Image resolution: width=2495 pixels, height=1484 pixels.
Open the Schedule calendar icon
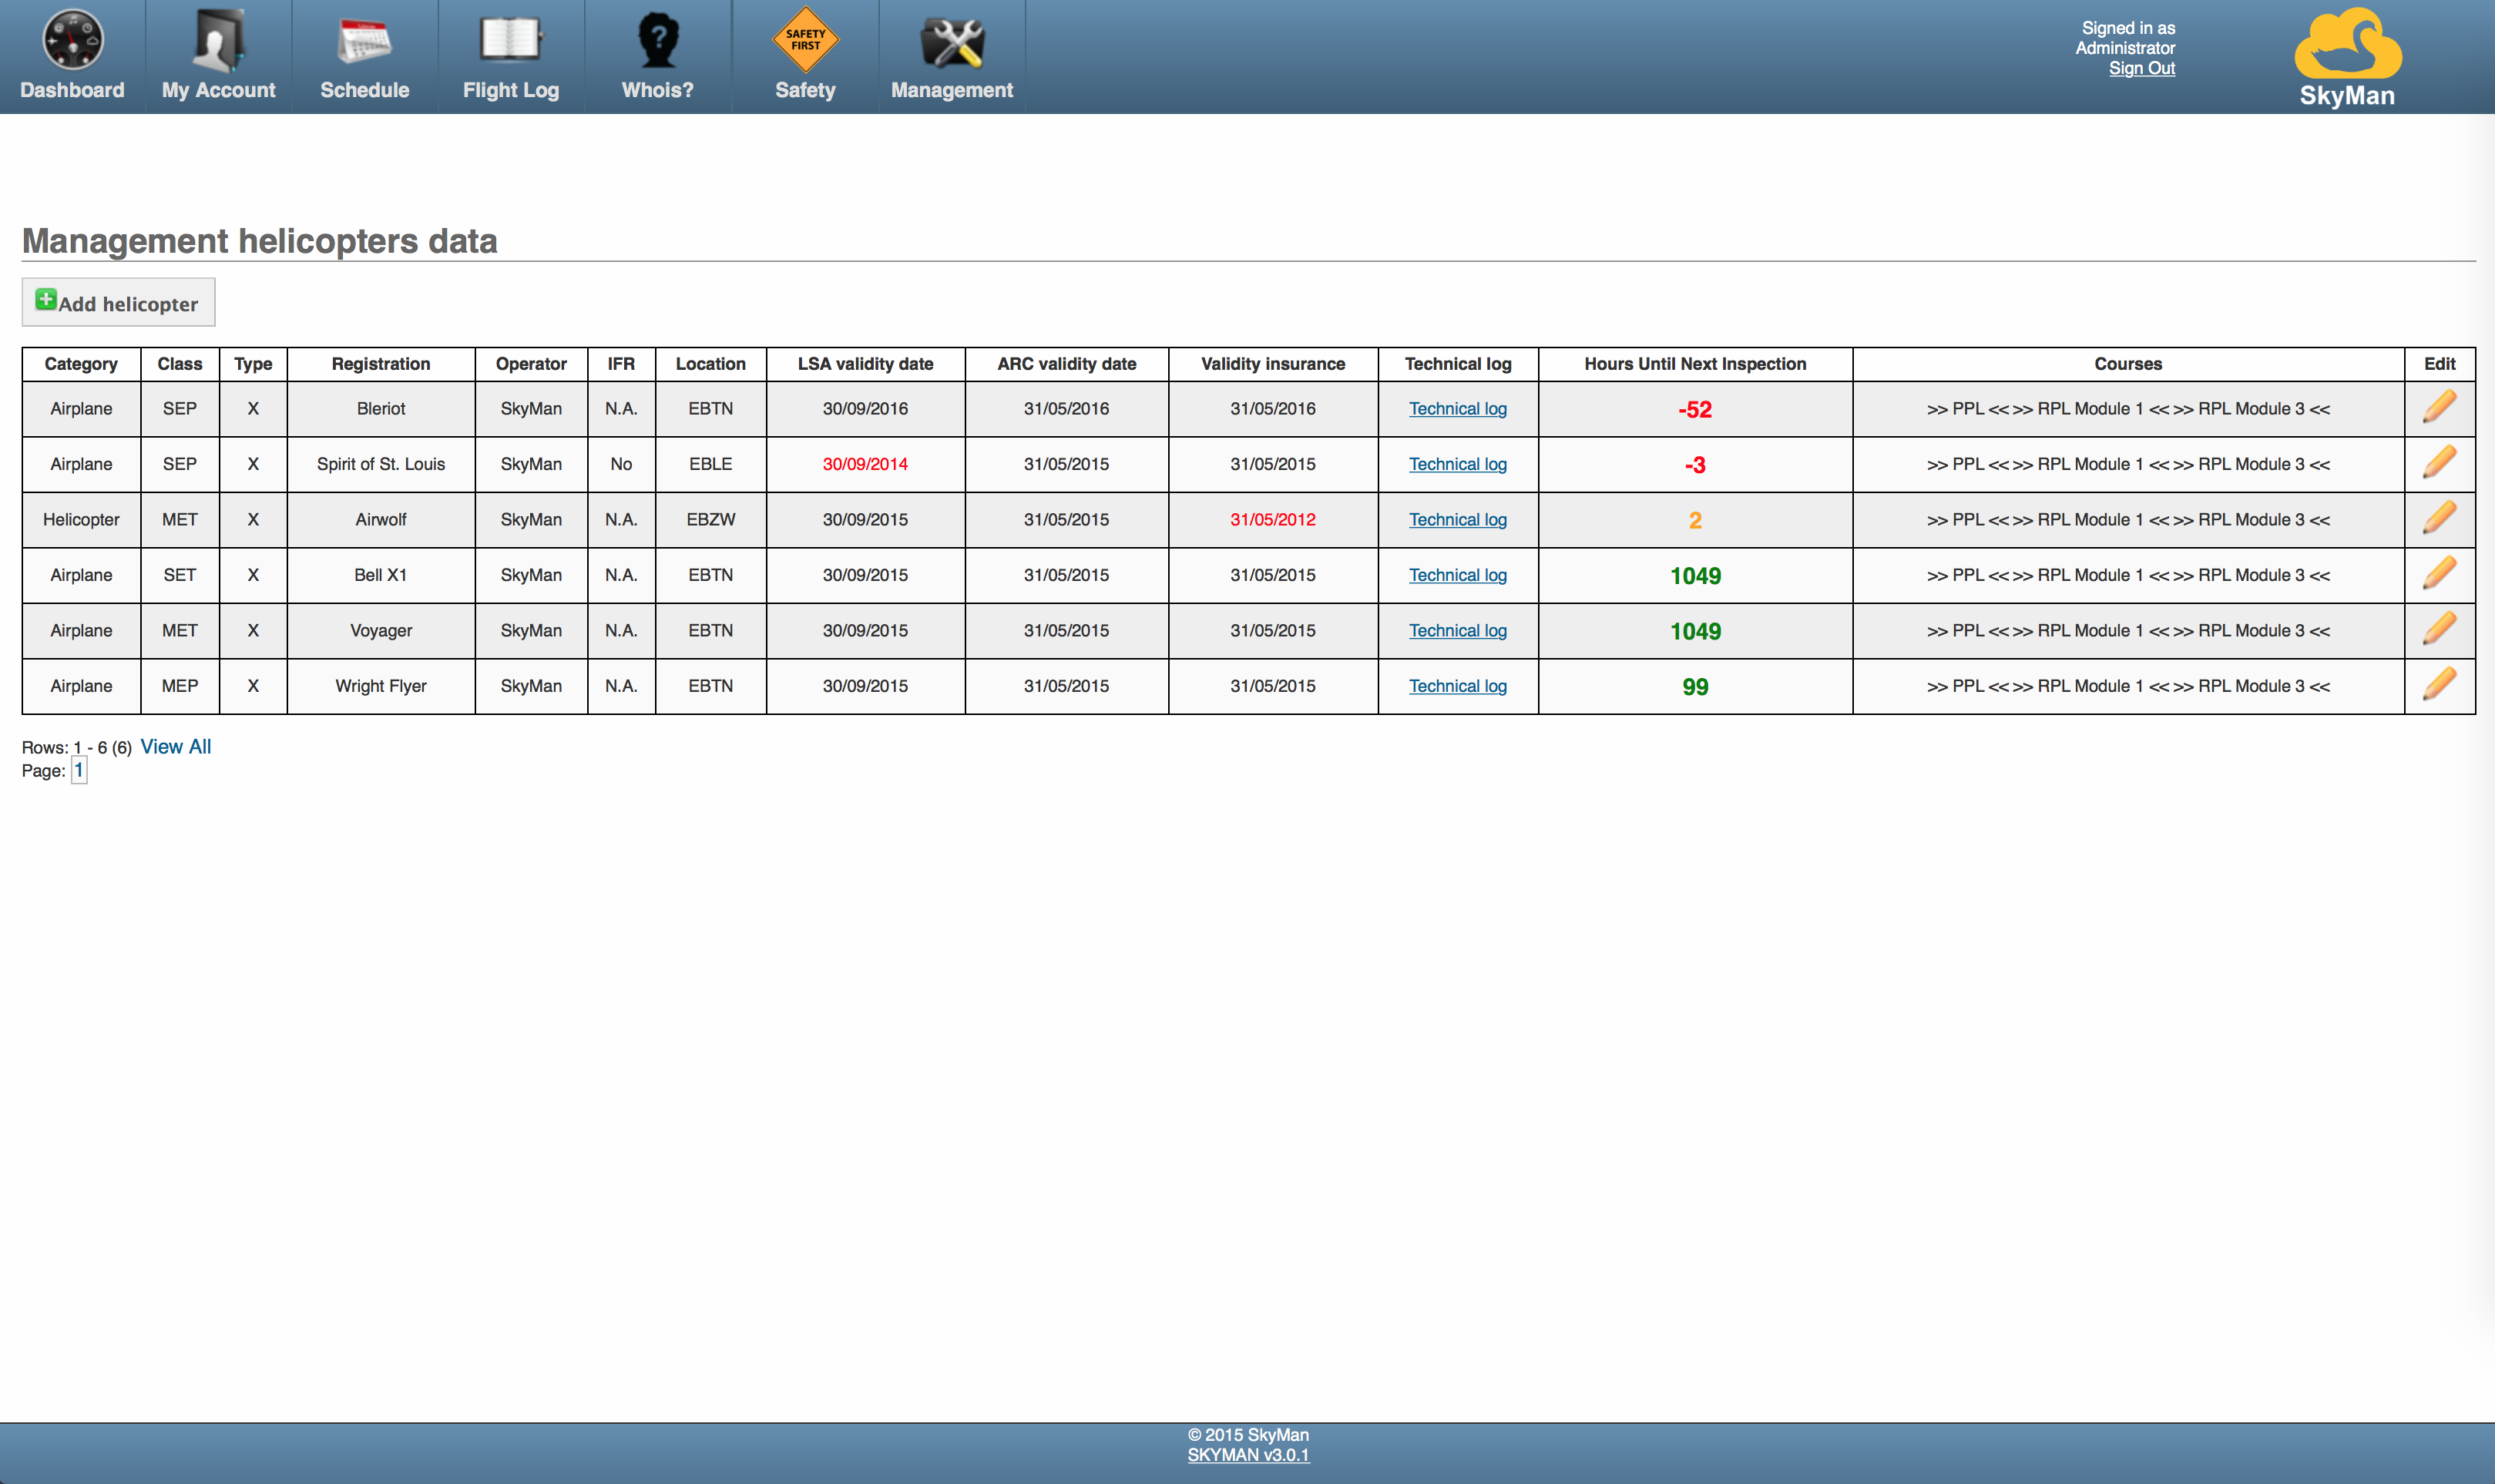(364, 42)
